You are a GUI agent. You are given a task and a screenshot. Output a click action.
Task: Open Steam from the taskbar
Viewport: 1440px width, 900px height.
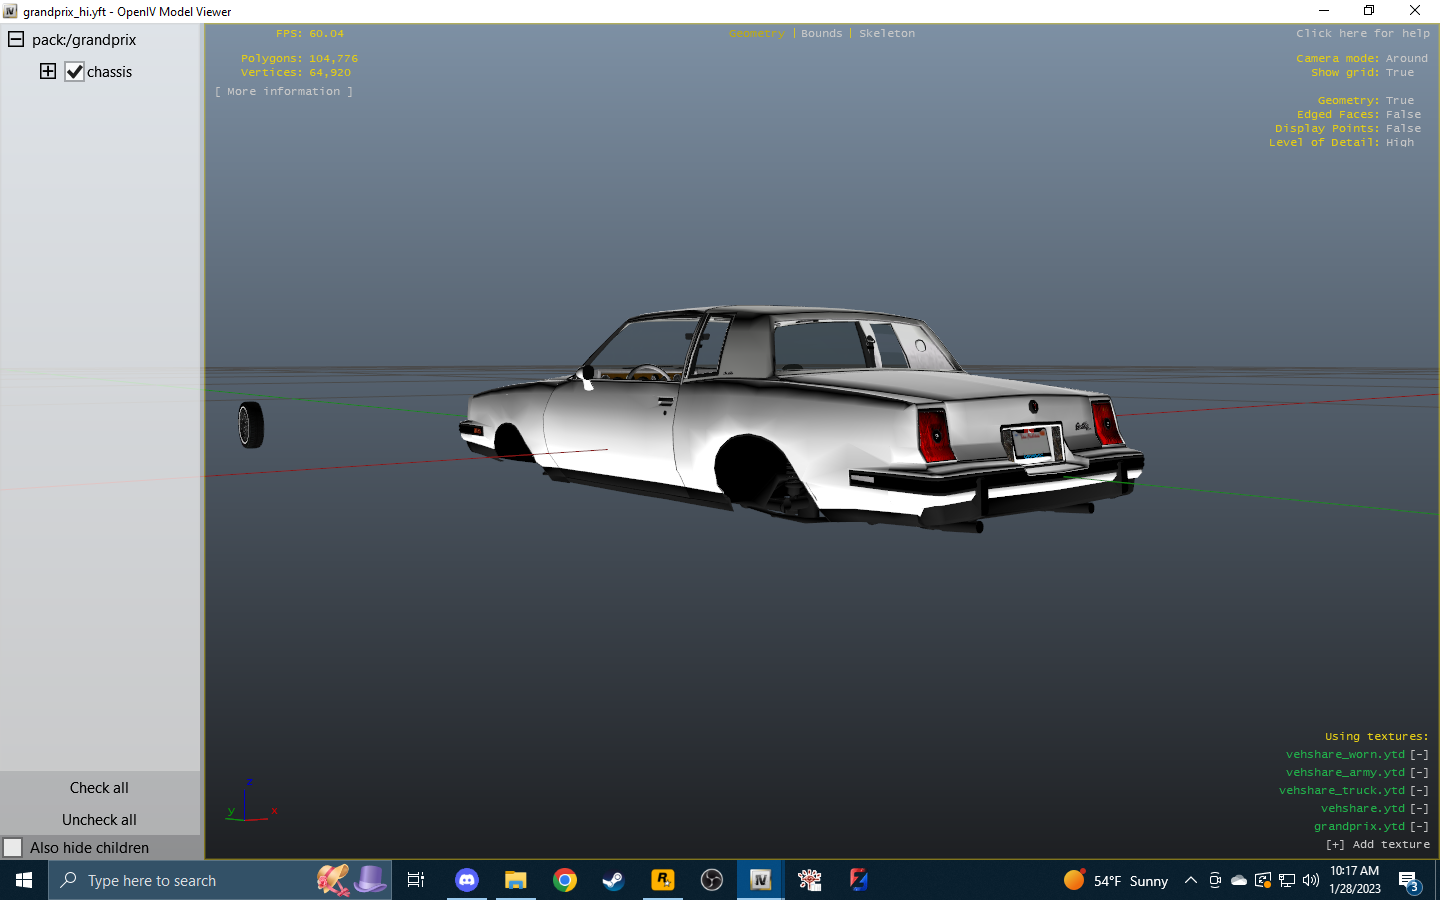pos(613,880)
